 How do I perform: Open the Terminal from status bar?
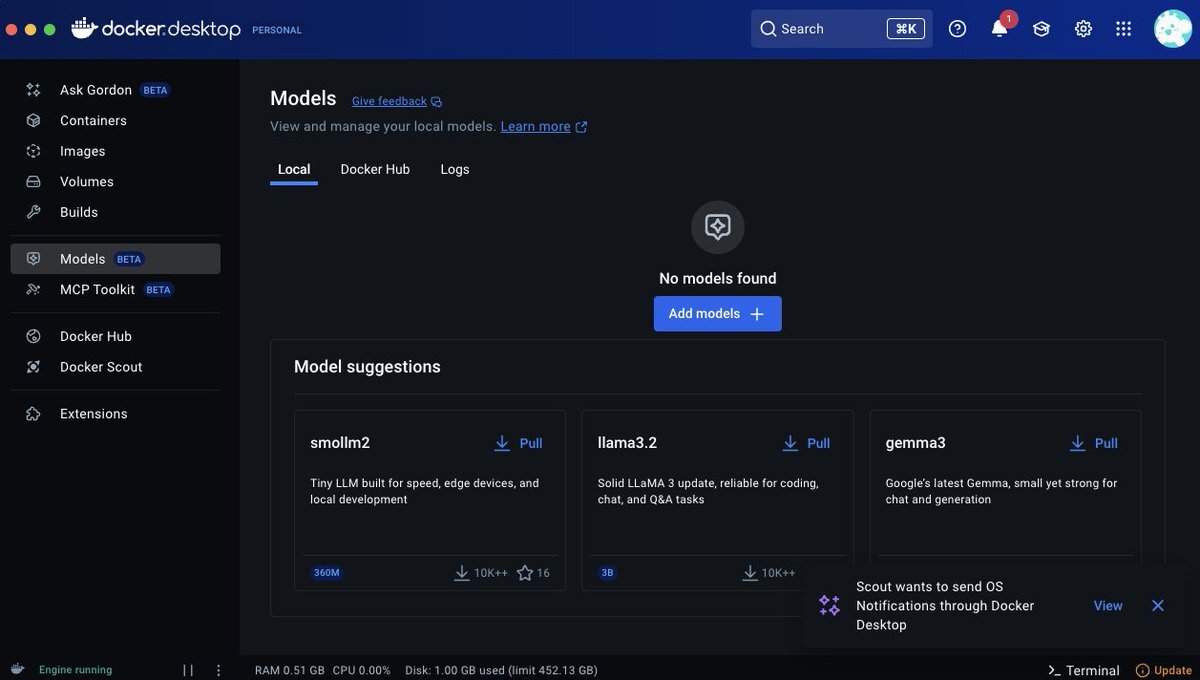1083,670
